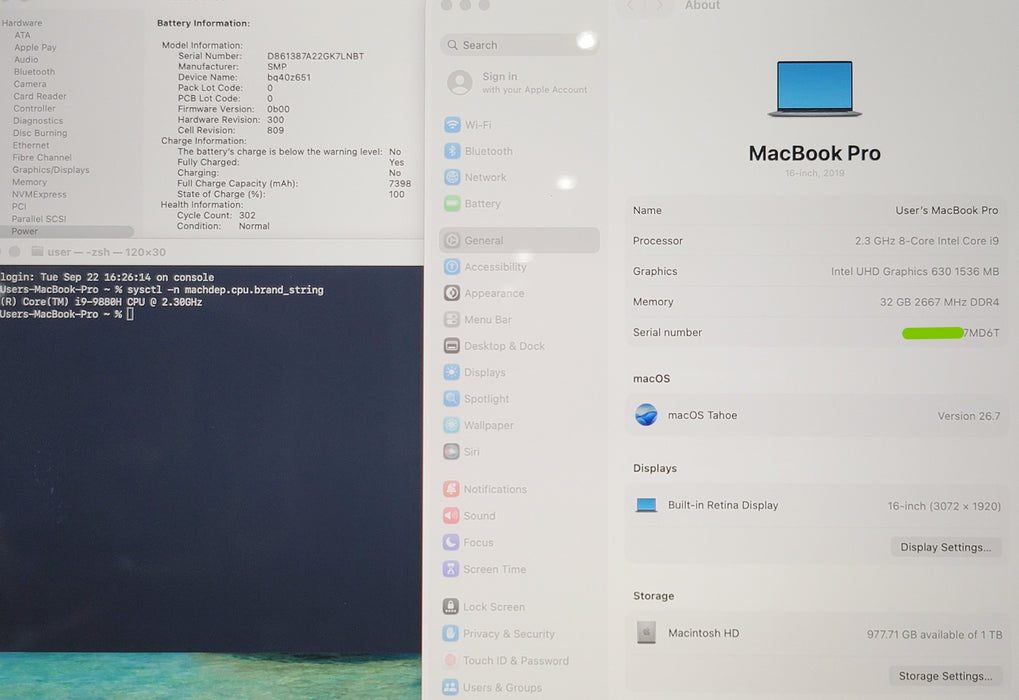
Task: Click the MacBook Pro laptop image
Action: 815,89
